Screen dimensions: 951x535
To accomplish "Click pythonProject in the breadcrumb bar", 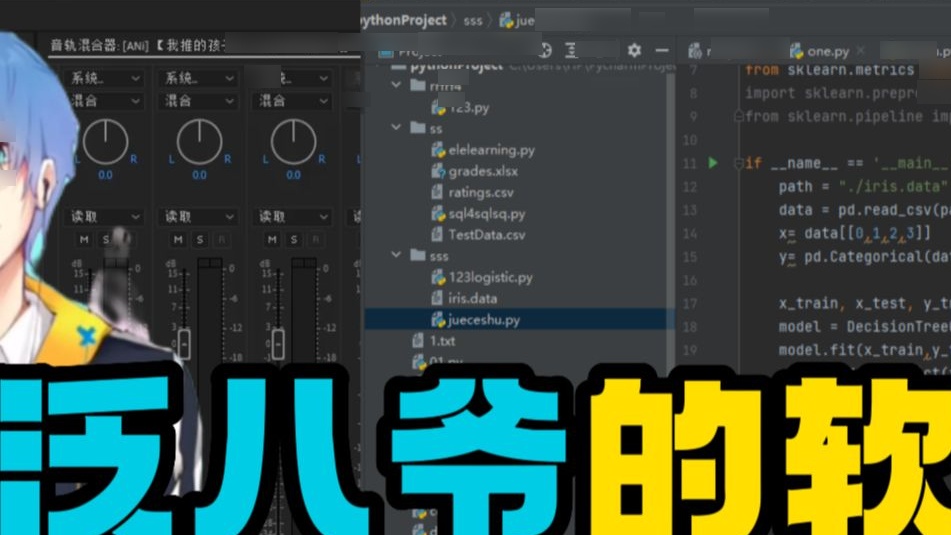I will pyautogui.click(x=402, y=20).
